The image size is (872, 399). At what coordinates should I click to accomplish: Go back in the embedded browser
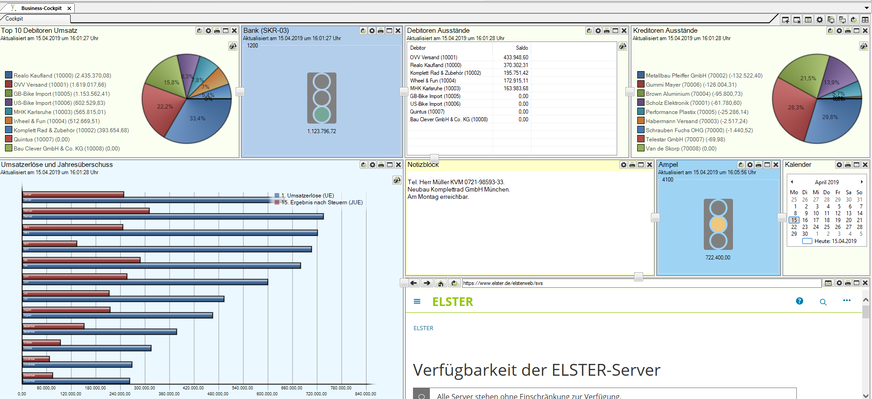click(414, 283)
